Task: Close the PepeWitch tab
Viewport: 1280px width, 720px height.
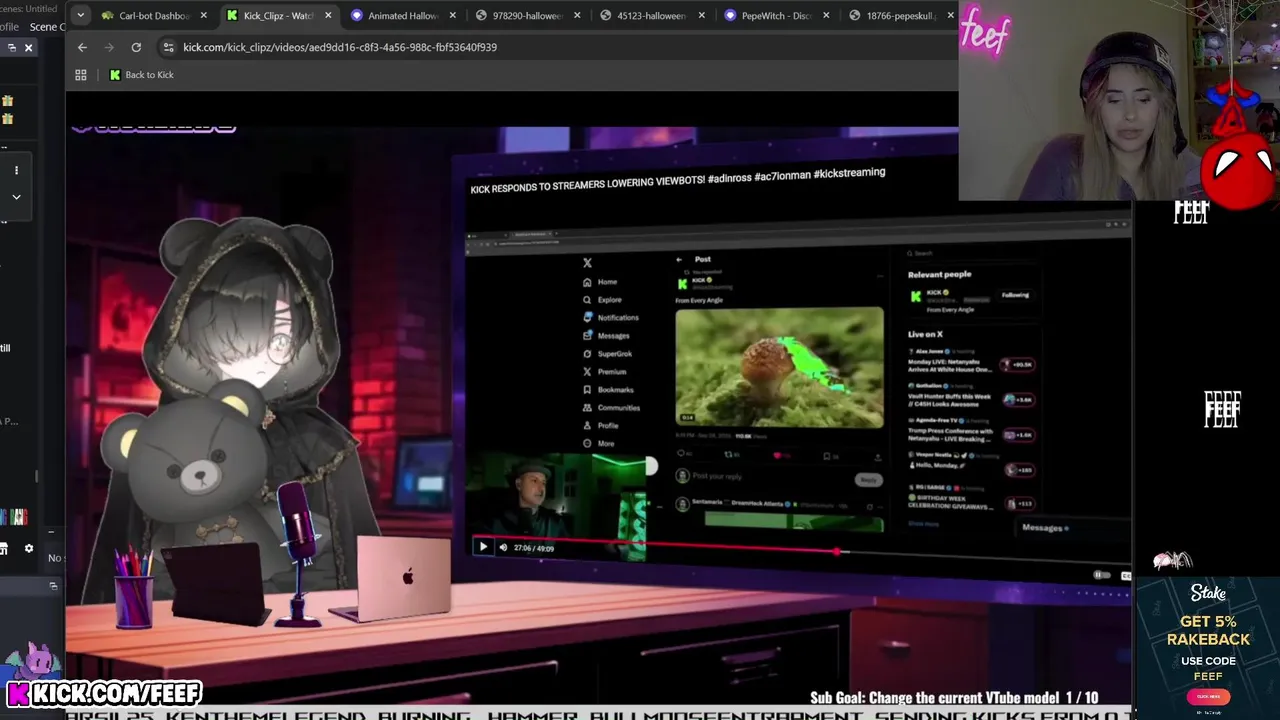Action: [x=825, y=16]
